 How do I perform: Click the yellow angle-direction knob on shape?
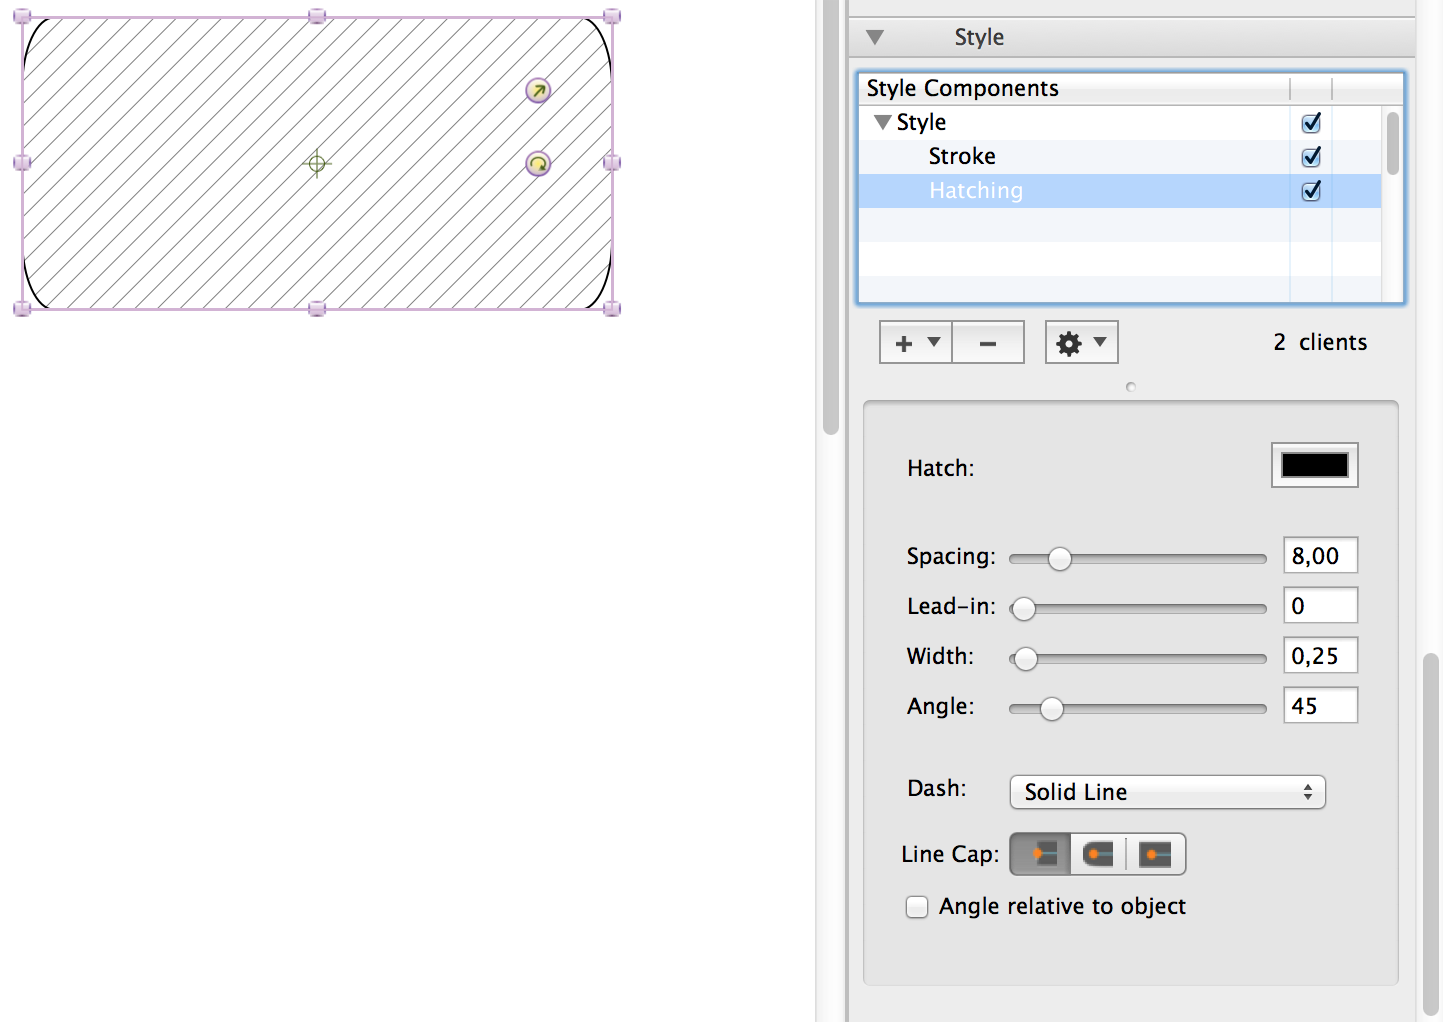pyautogui.click(x=538, y=91)
